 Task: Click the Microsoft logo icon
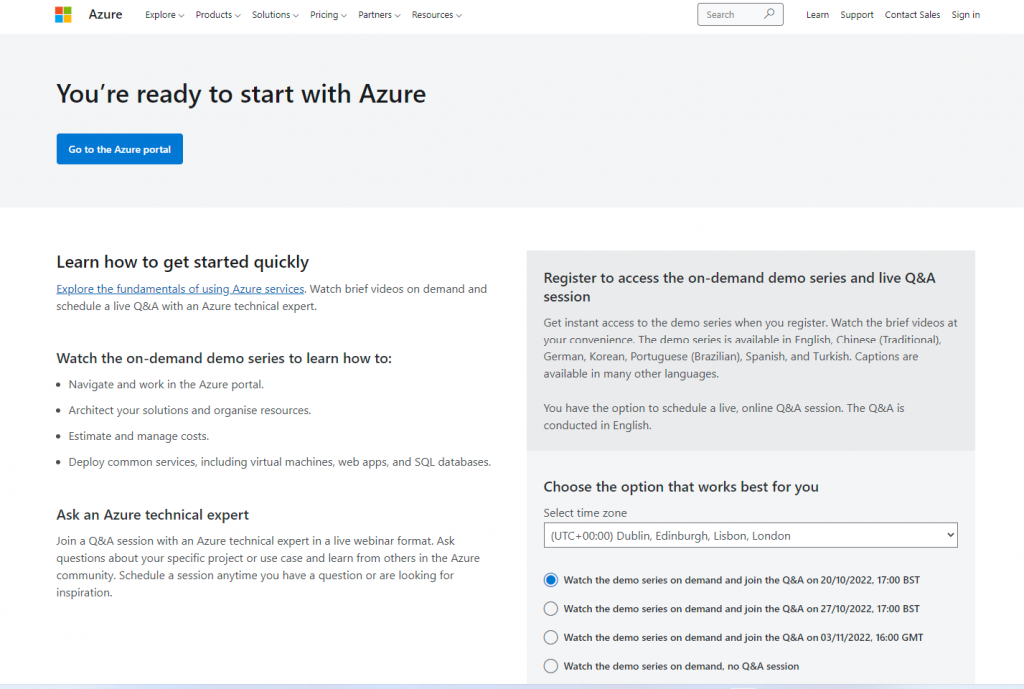click(x=63, y=15)
